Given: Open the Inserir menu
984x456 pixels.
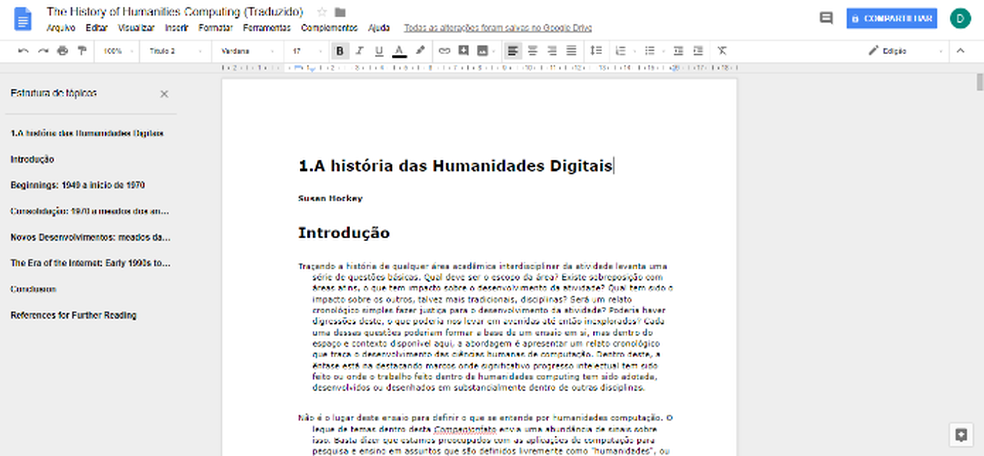Looking at the screenshot, I should coord(176,28).
